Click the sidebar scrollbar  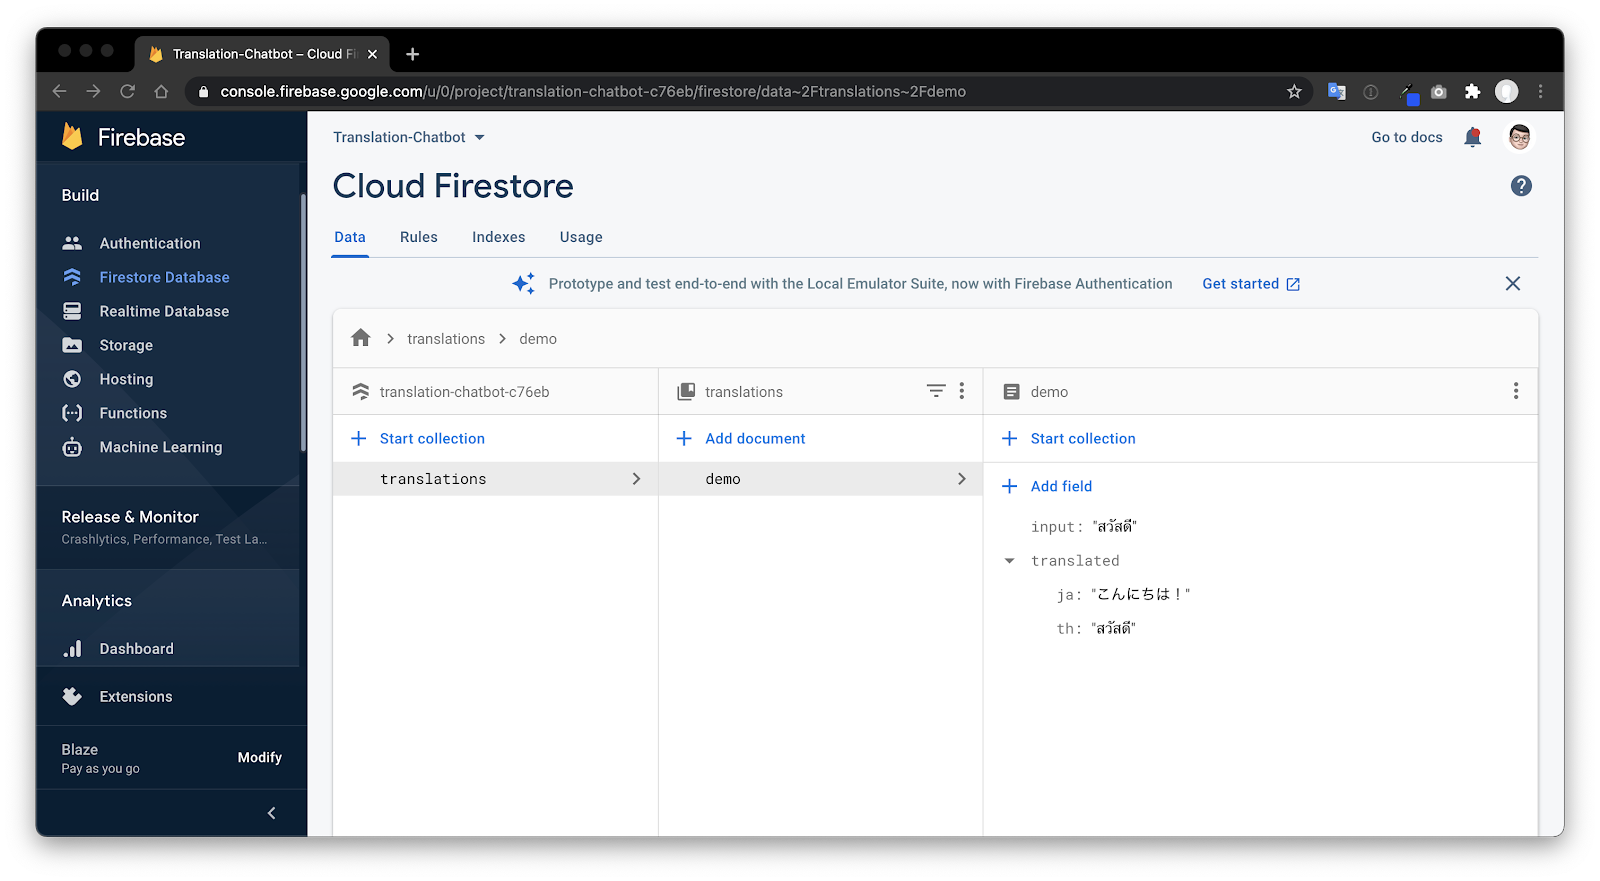point(302,322)
